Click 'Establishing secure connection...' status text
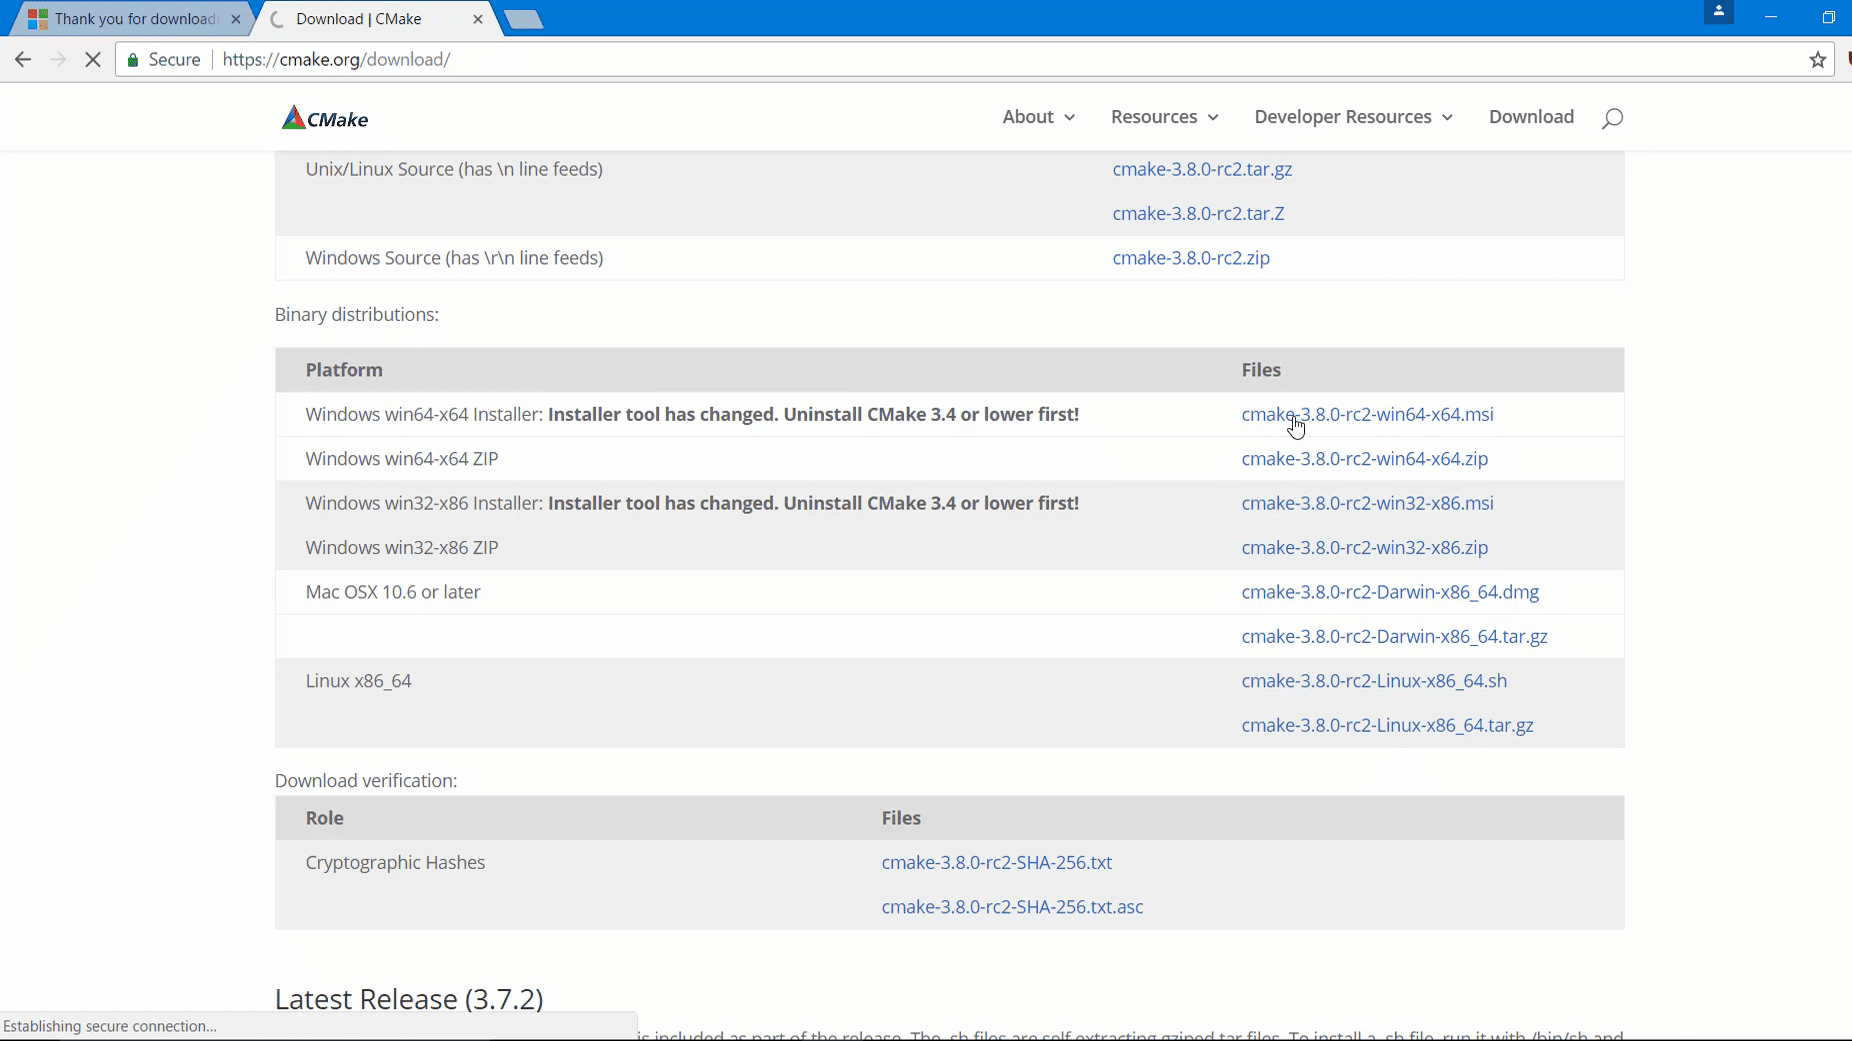 click(x=110, y=1026)
